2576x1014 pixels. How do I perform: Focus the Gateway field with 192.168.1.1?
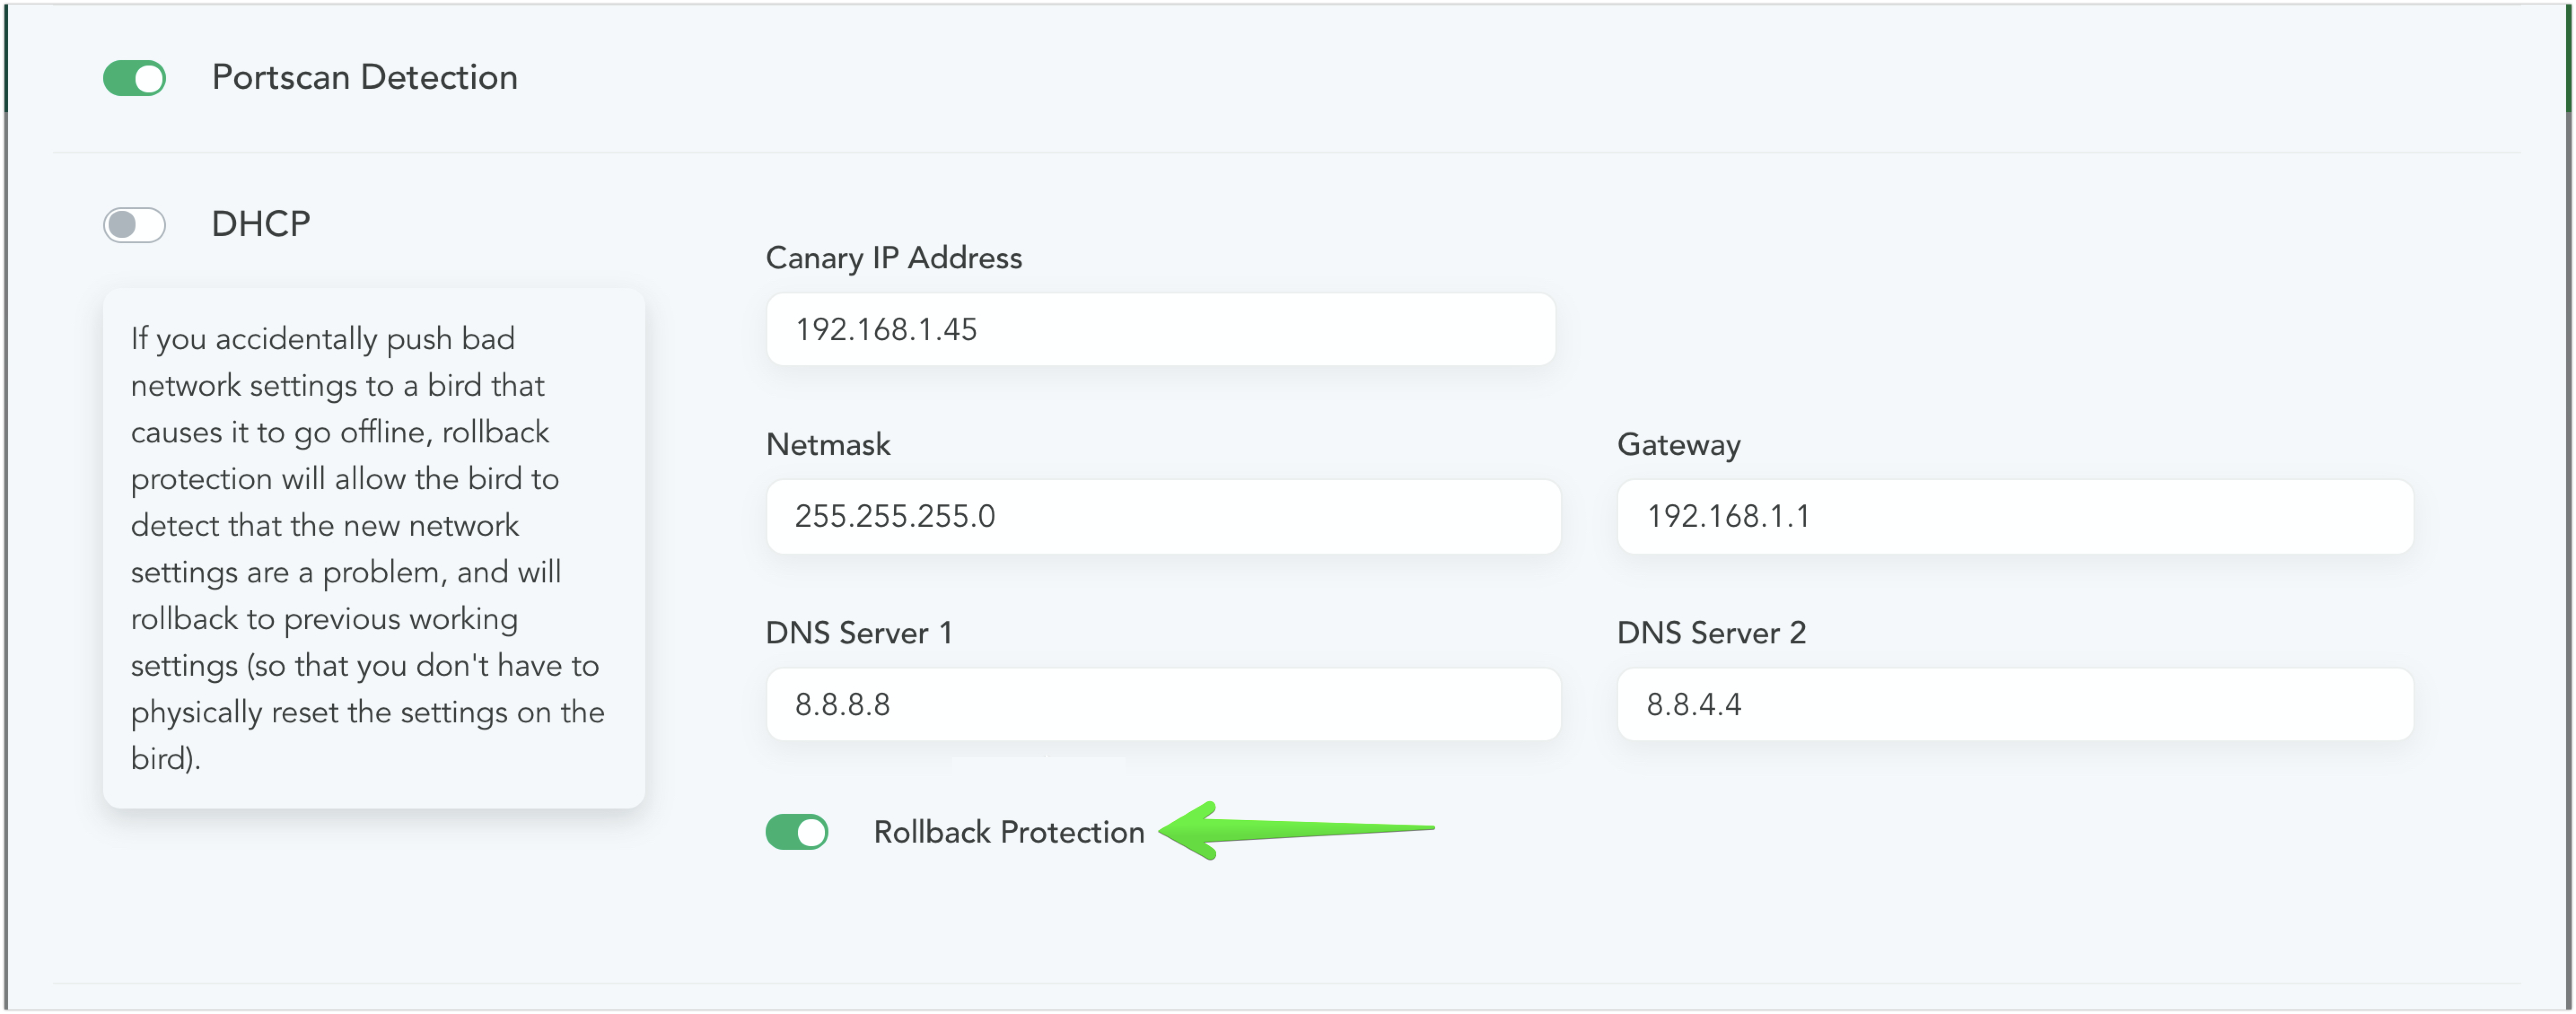point(2015,516)
